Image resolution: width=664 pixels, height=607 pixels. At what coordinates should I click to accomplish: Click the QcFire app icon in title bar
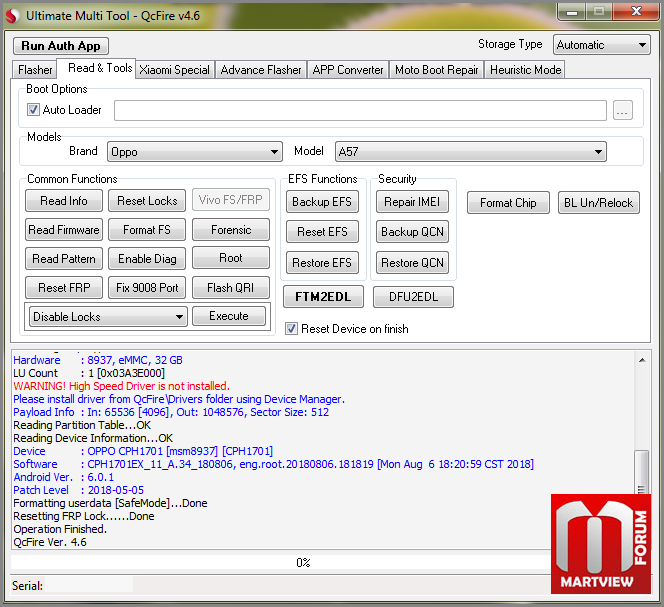[13, 16]
